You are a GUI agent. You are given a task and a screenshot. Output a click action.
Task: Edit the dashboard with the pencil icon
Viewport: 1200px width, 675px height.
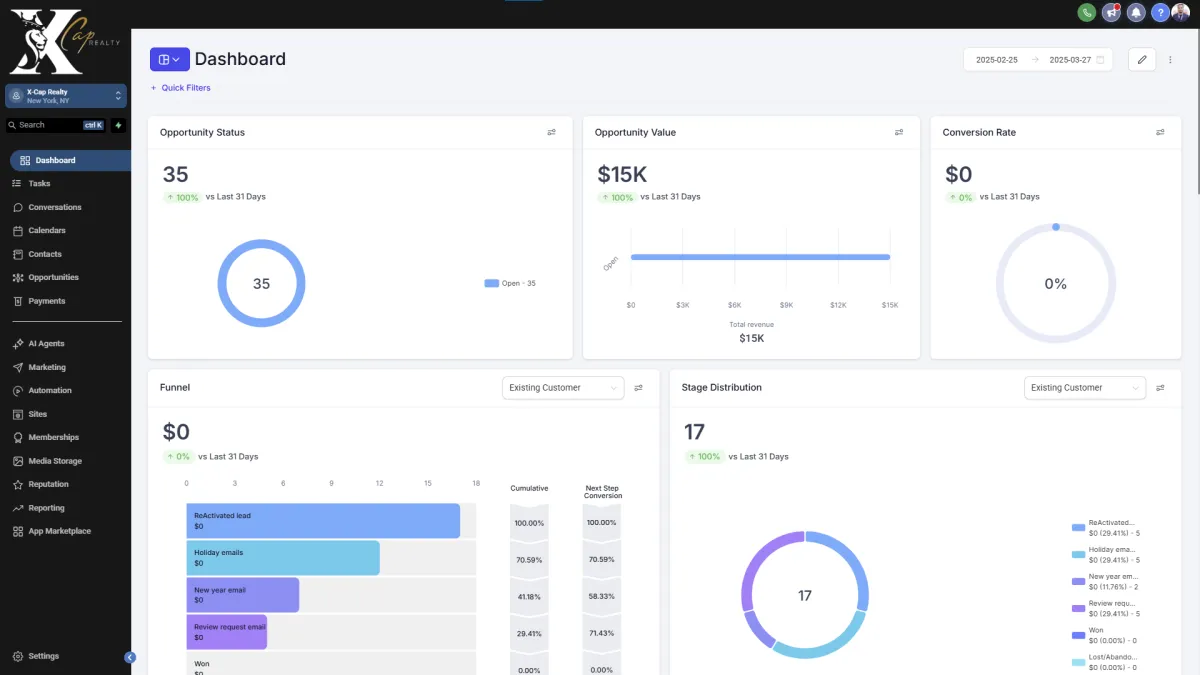(1142, 60)
